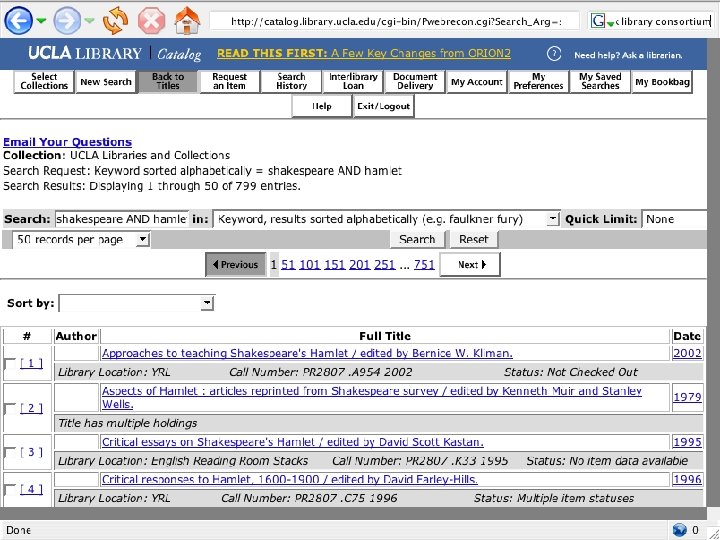
Task: Click the Next page button
Action: point(470,264)
